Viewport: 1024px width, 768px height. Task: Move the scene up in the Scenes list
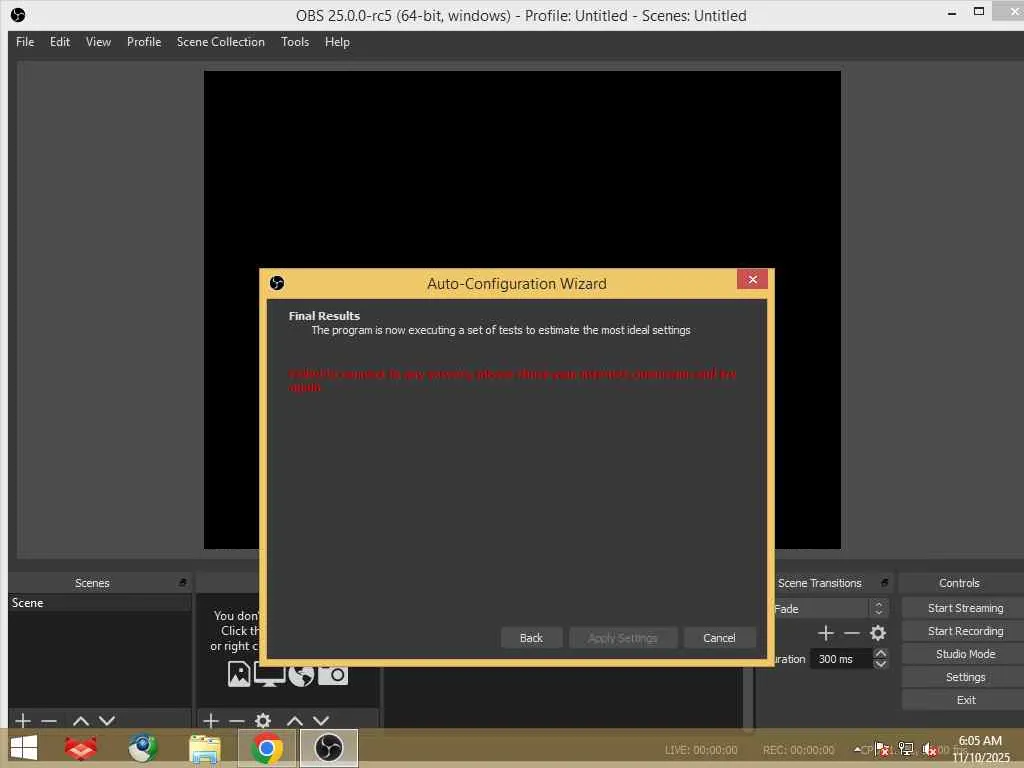(x=81, y=721)
